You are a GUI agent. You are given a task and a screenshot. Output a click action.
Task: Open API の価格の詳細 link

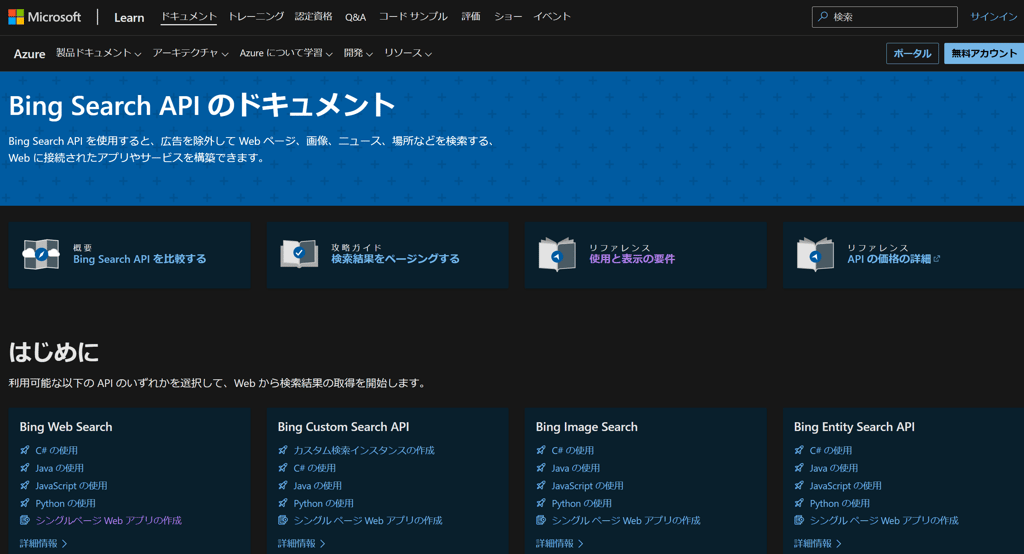click(x=889, y=259)
